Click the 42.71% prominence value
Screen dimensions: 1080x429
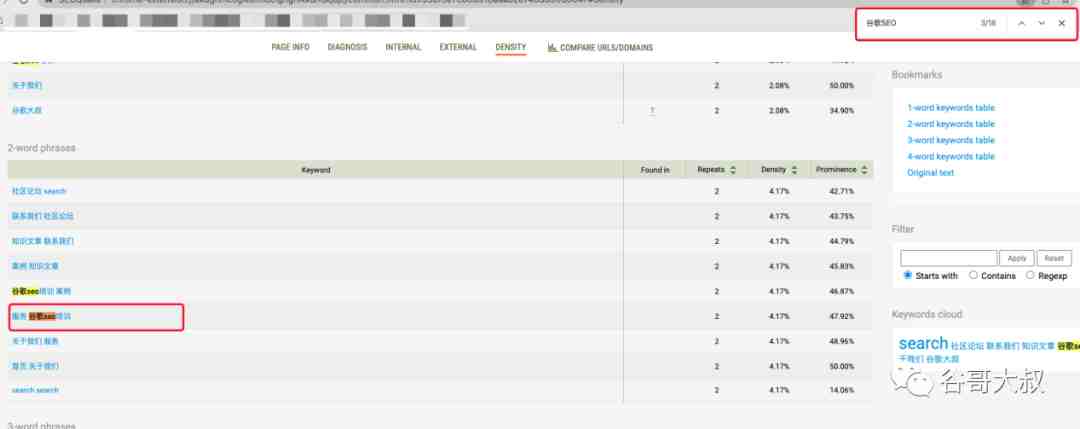pyautogui.click(x=841, y=191)
